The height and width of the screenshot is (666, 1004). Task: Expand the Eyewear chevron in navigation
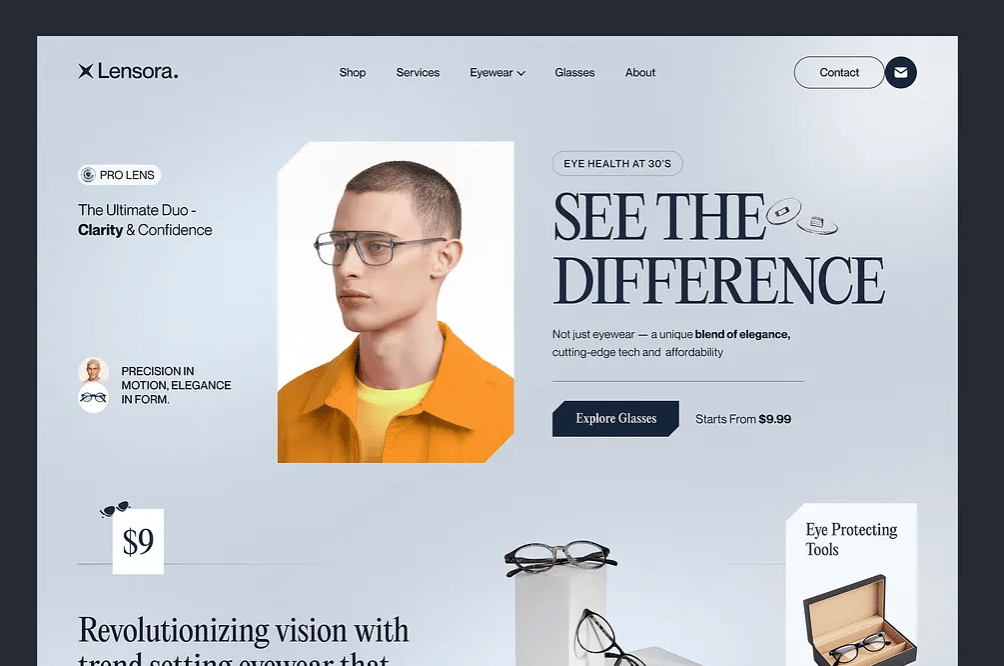pyautogui.click(x=521, y=73)
